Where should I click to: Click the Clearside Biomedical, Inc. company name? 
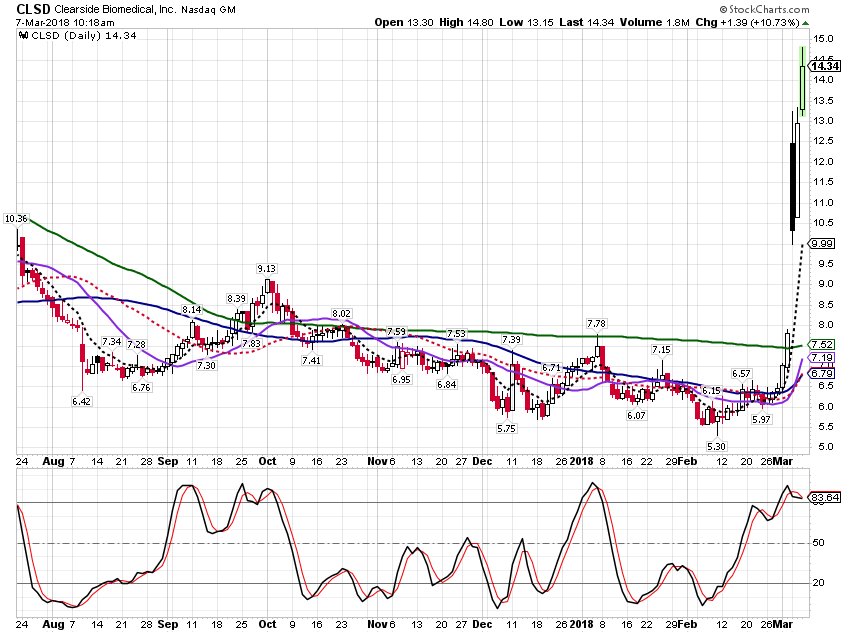click(x=115, y=9)
